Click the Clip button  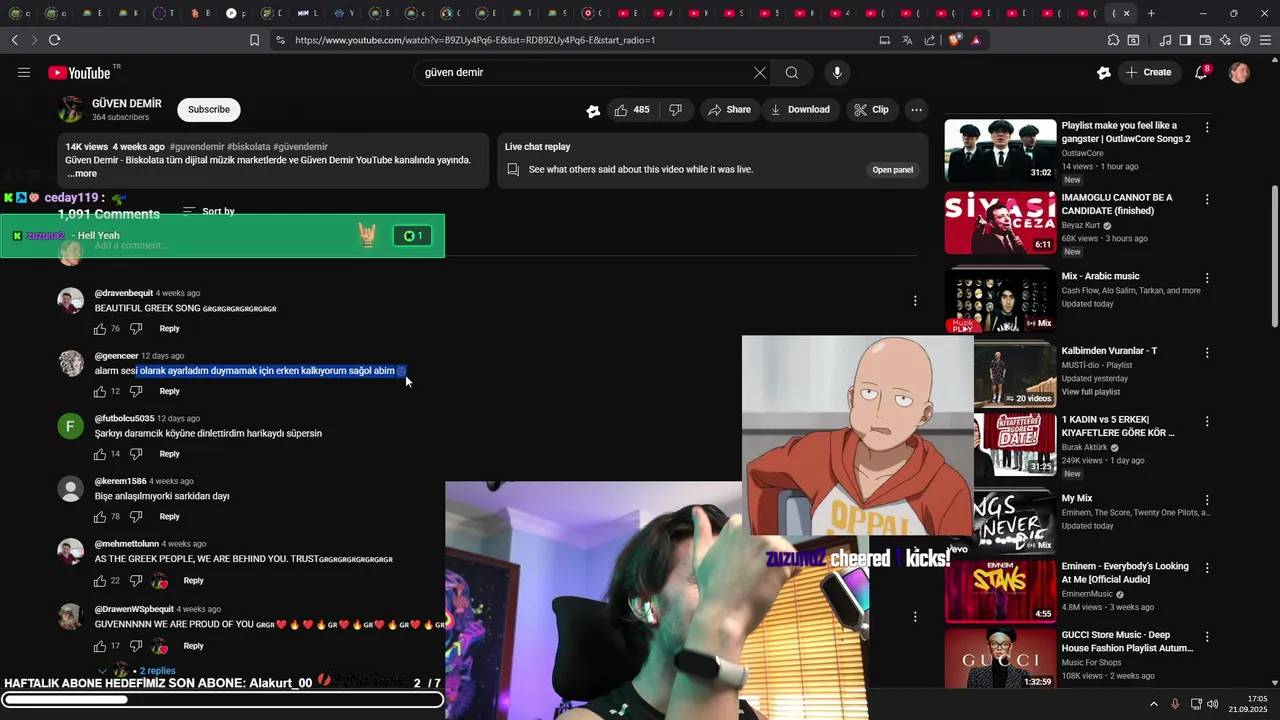(x=870, y=110)
